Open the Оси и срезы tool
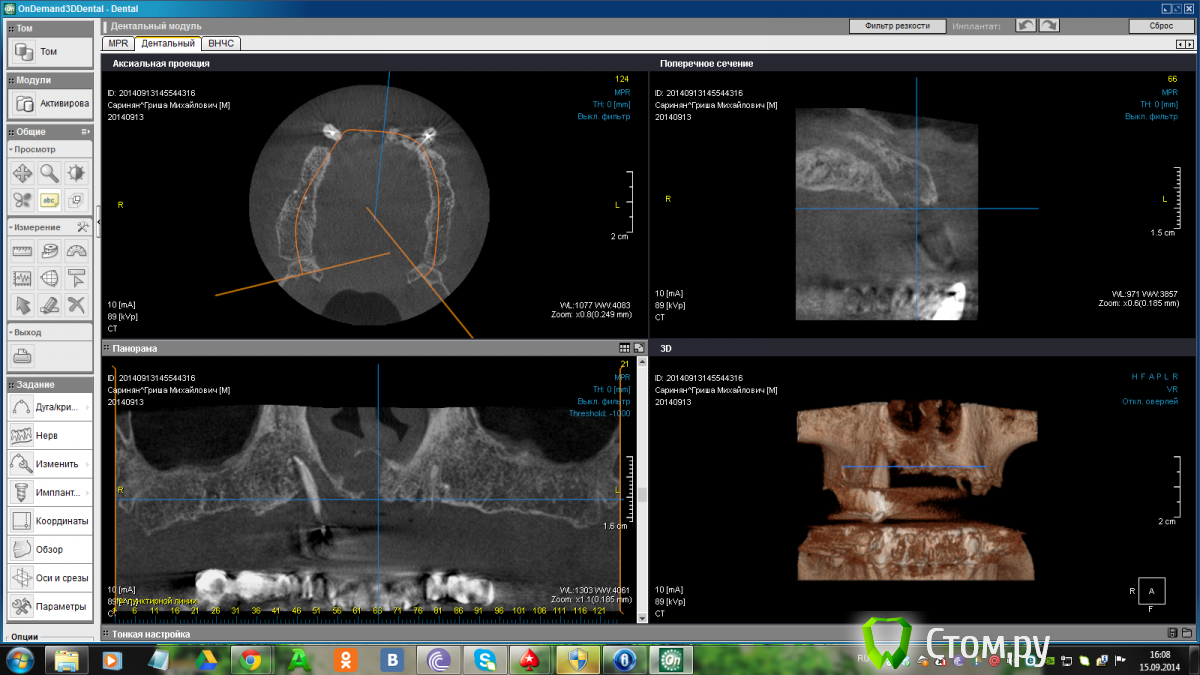Viewport: 1200px width, 675px height. (48, 578)
